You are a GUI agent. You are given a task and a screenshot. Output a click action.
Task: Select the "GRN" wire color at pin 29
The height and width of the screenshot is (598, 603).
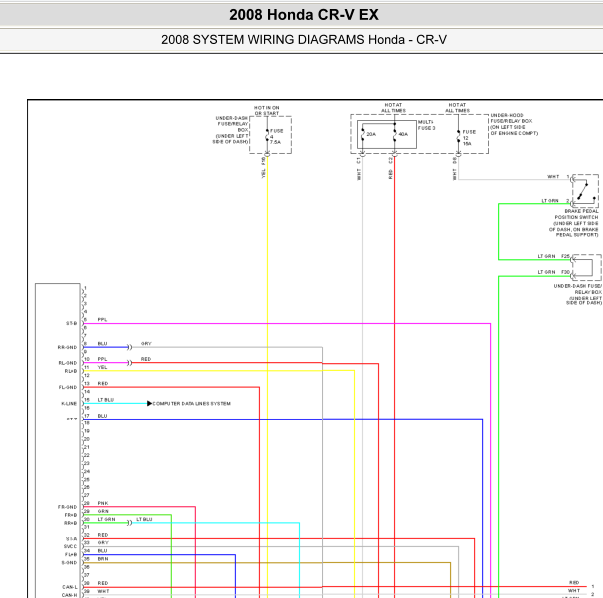(103, 511)
